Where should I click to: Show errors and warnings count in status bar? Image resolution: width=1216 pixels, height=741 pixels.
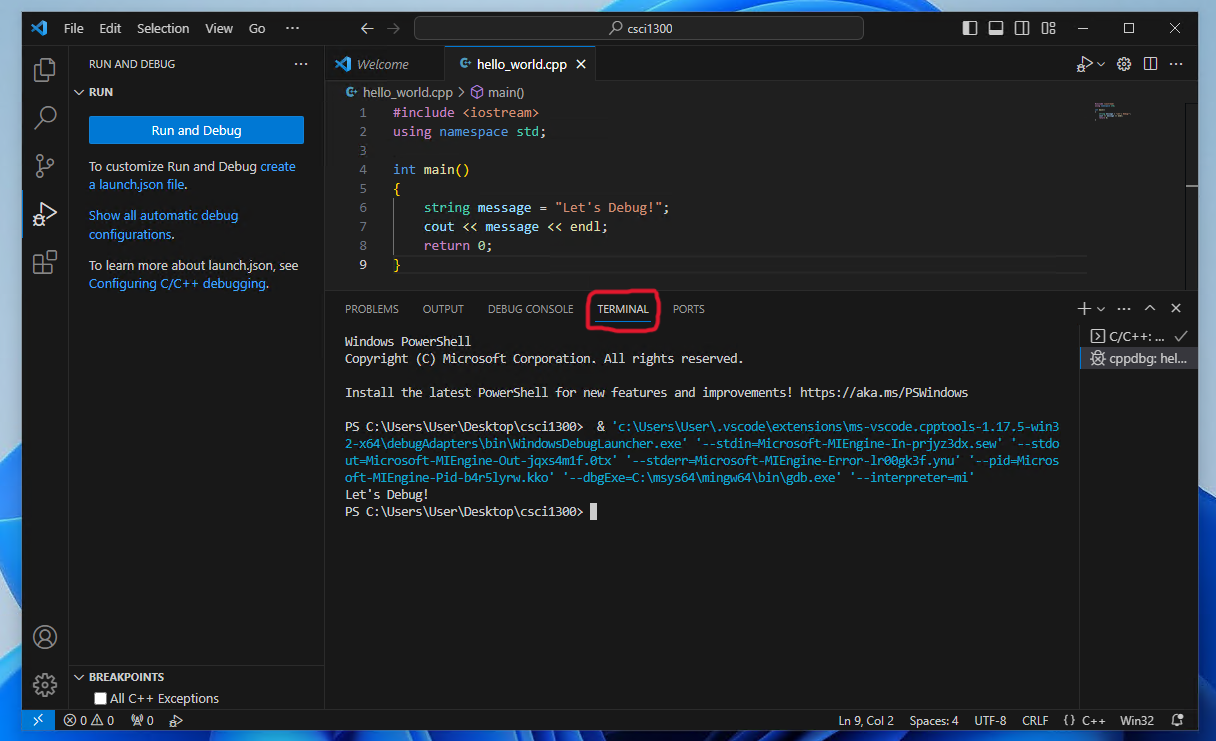point(89,720)
